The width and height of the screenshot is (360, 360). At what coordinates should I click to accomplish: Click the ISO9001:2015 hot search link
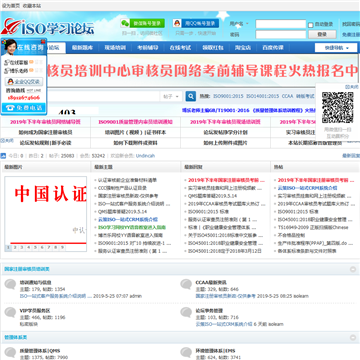(x=228, y=96)
